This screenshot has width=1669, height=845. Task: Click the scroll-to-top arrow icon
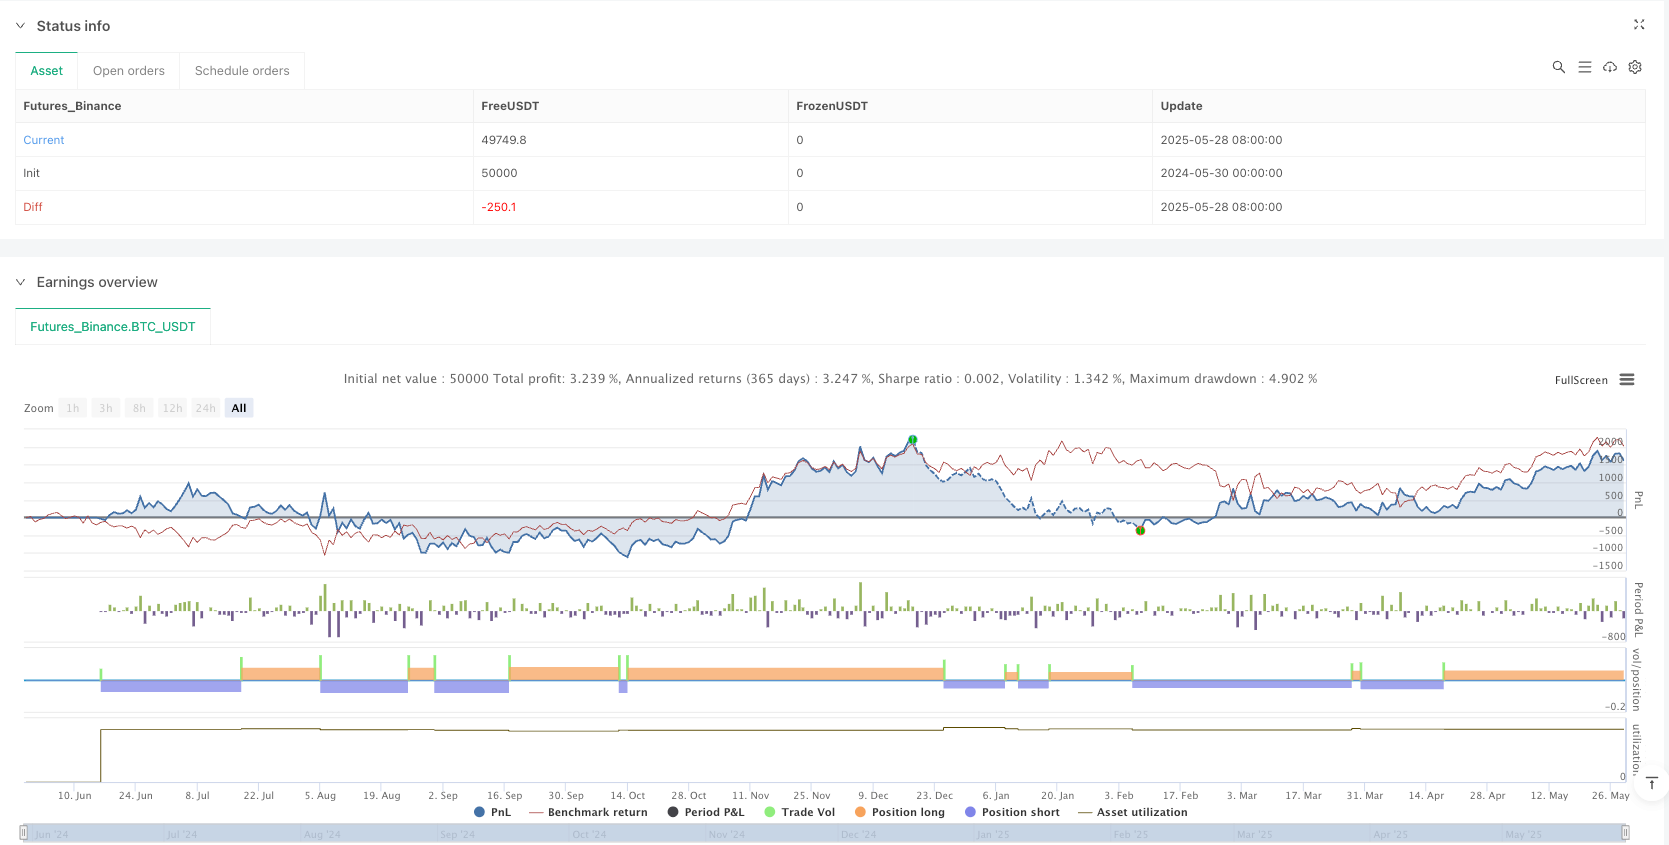tap(1652, 783)
